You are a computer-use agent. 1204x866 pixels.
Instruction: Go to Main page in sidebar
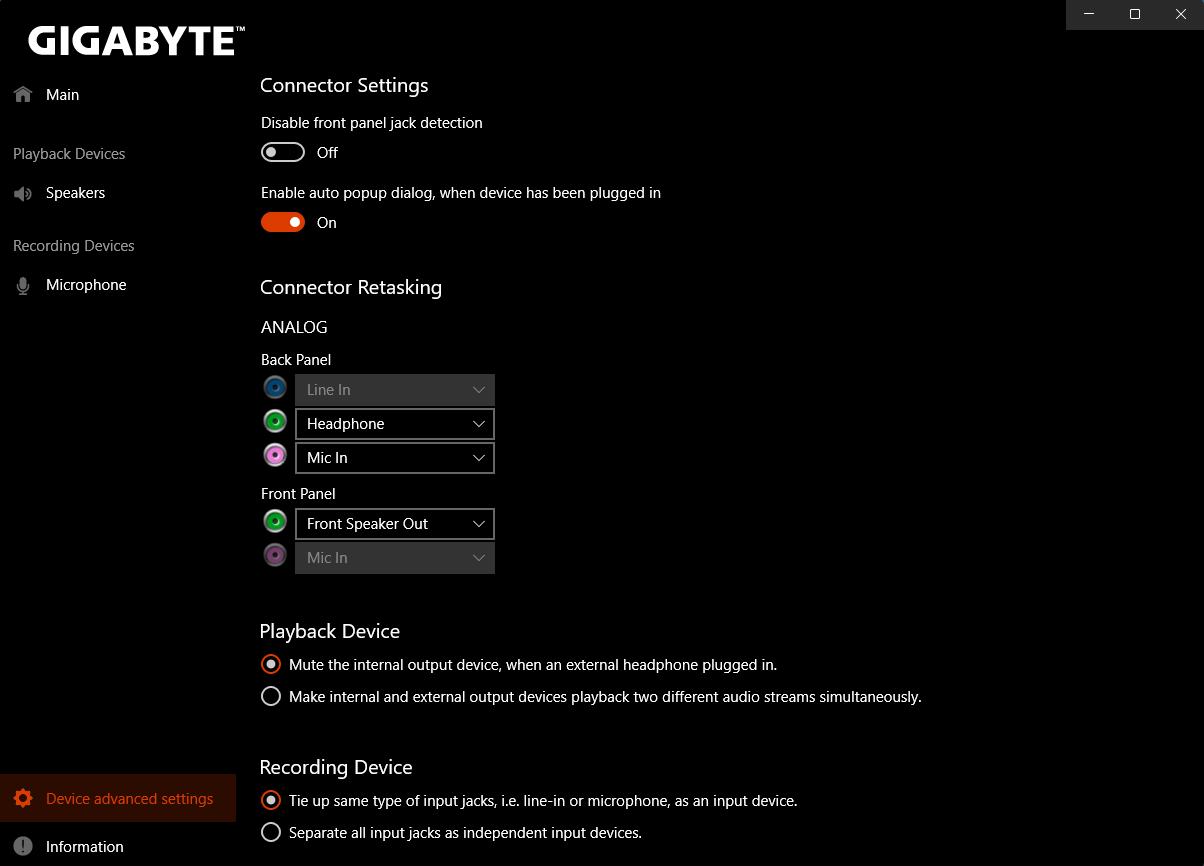tap(62, 95)
